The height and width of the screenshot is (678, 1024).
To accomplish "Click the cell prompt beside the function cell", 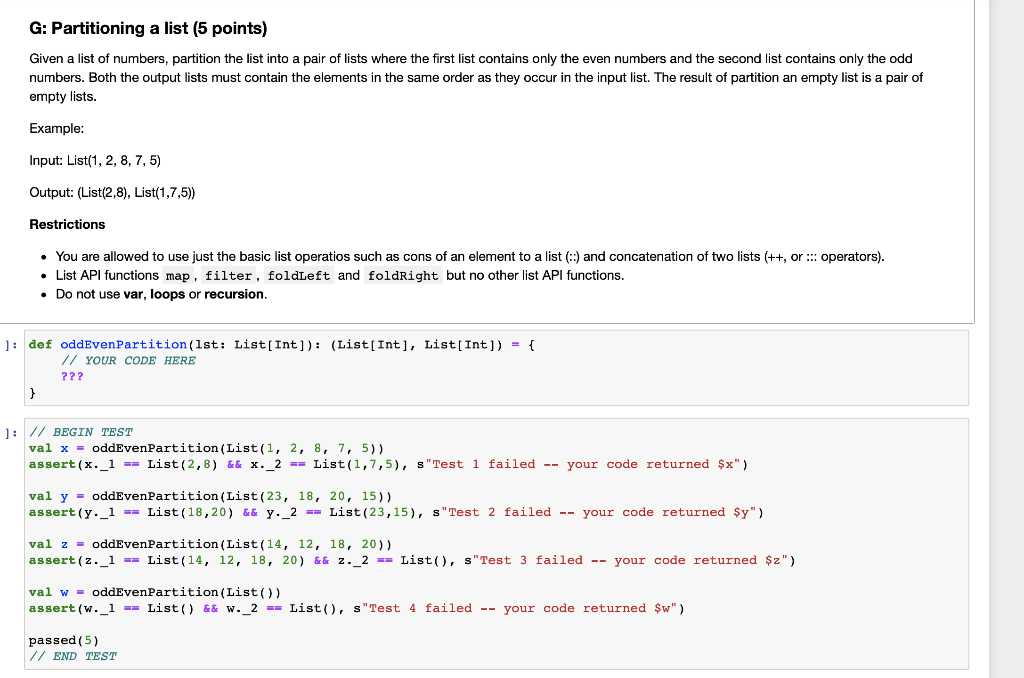I will tap(10, 344).
